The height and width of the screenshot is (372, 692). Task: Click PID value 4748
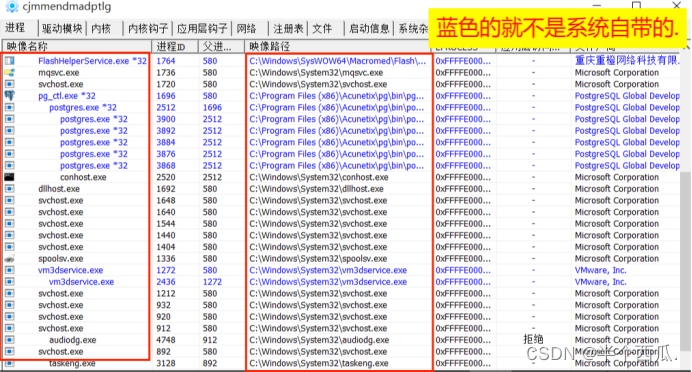(x=166, y=340)
